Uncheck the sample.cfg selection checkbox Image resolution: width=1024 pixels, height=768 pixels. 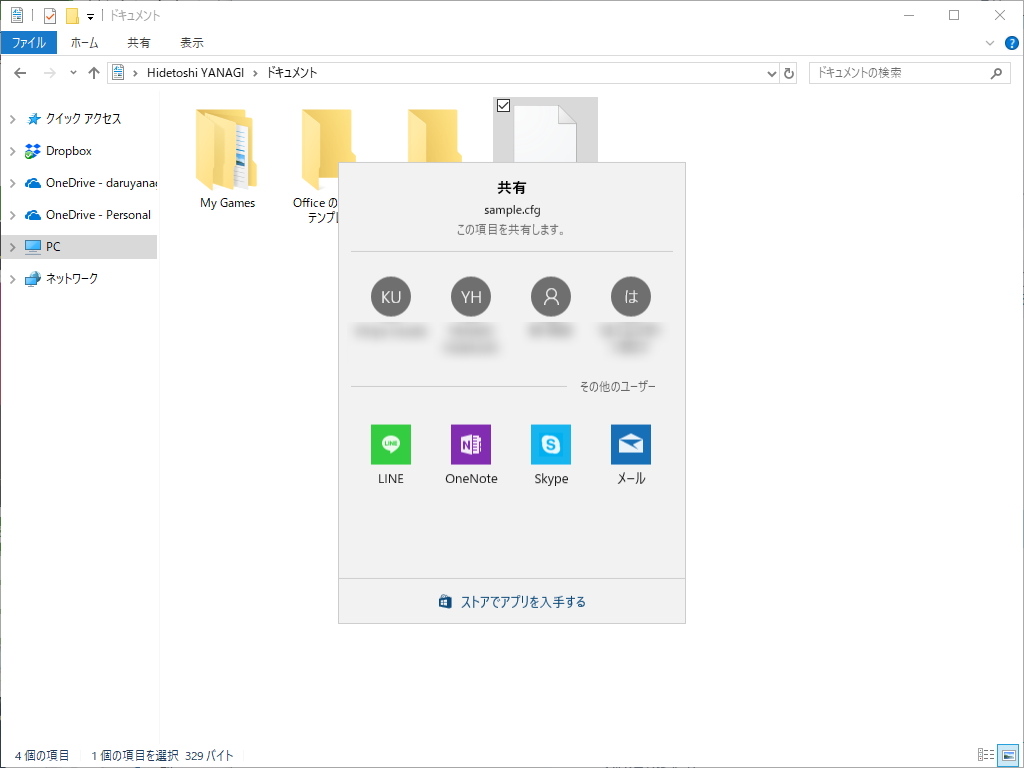(503, 105)
